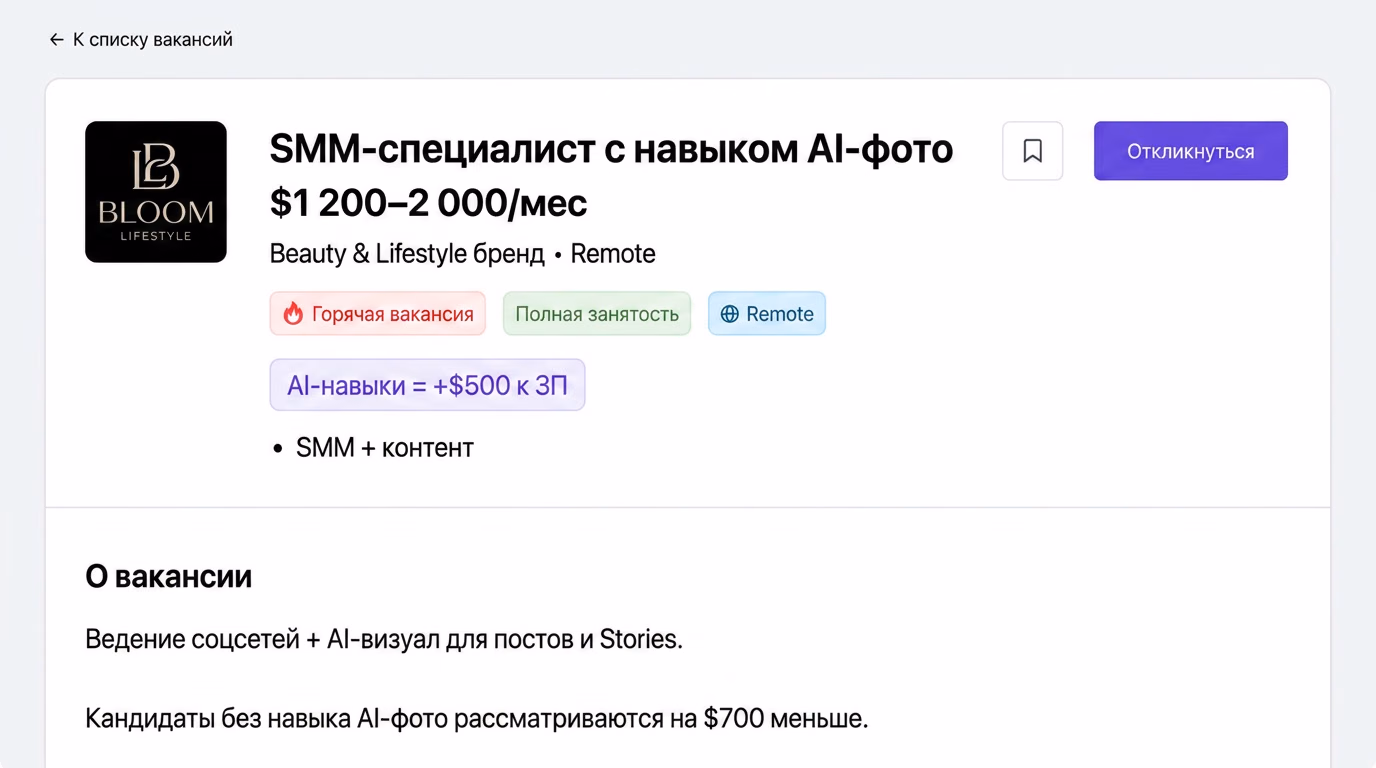Click the Откликнуться button

(1190, 151)
